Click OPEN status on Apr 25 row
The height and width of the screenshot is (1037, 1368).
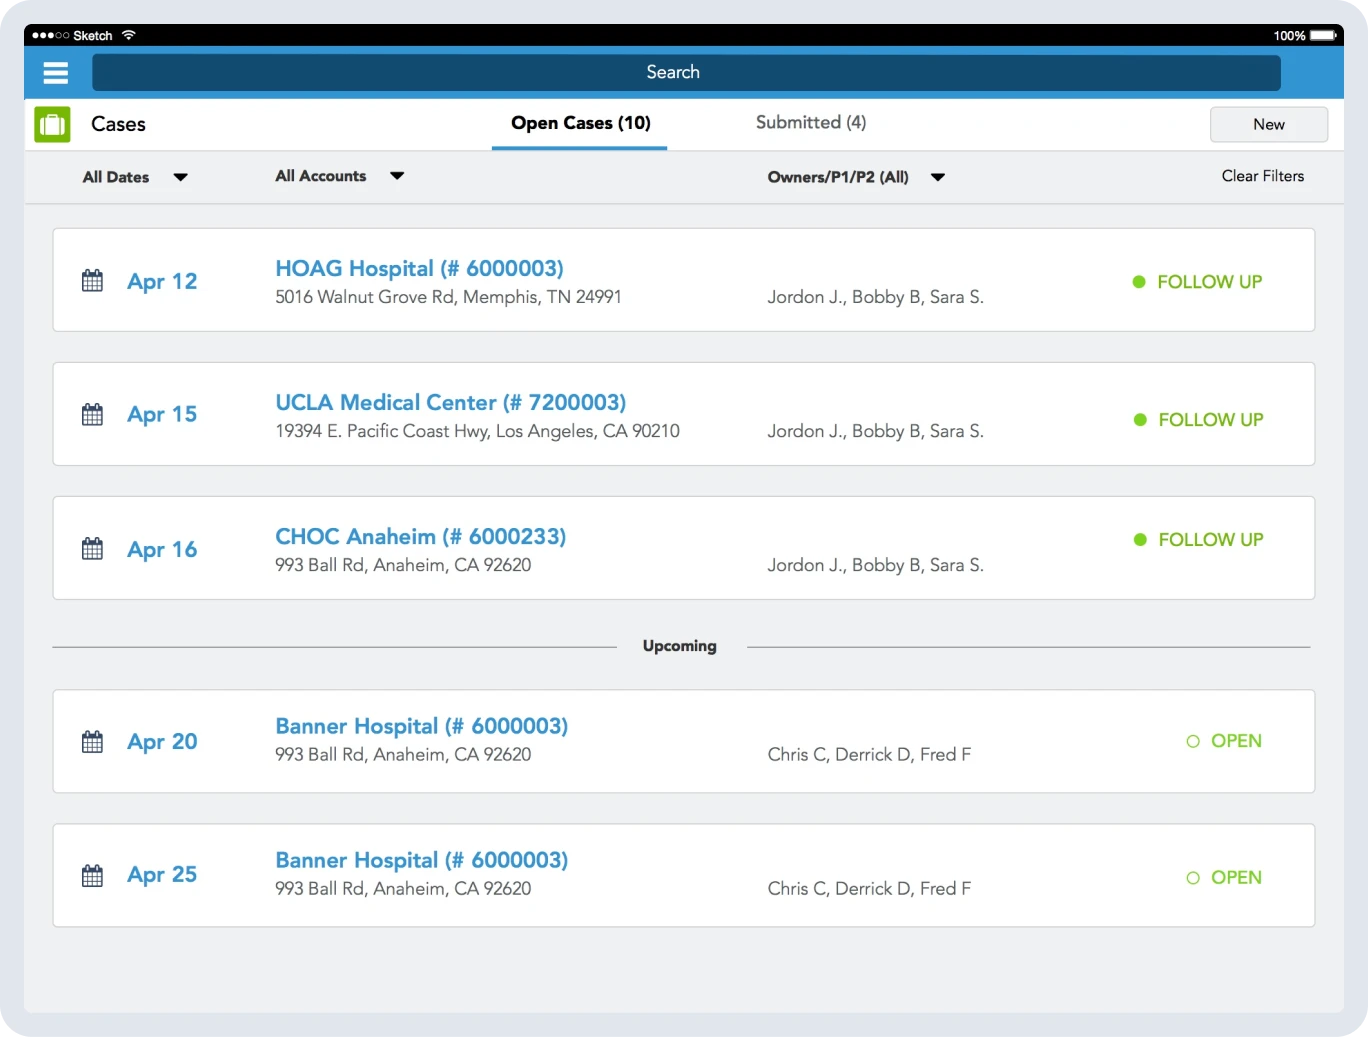(x=1236, y=878)
